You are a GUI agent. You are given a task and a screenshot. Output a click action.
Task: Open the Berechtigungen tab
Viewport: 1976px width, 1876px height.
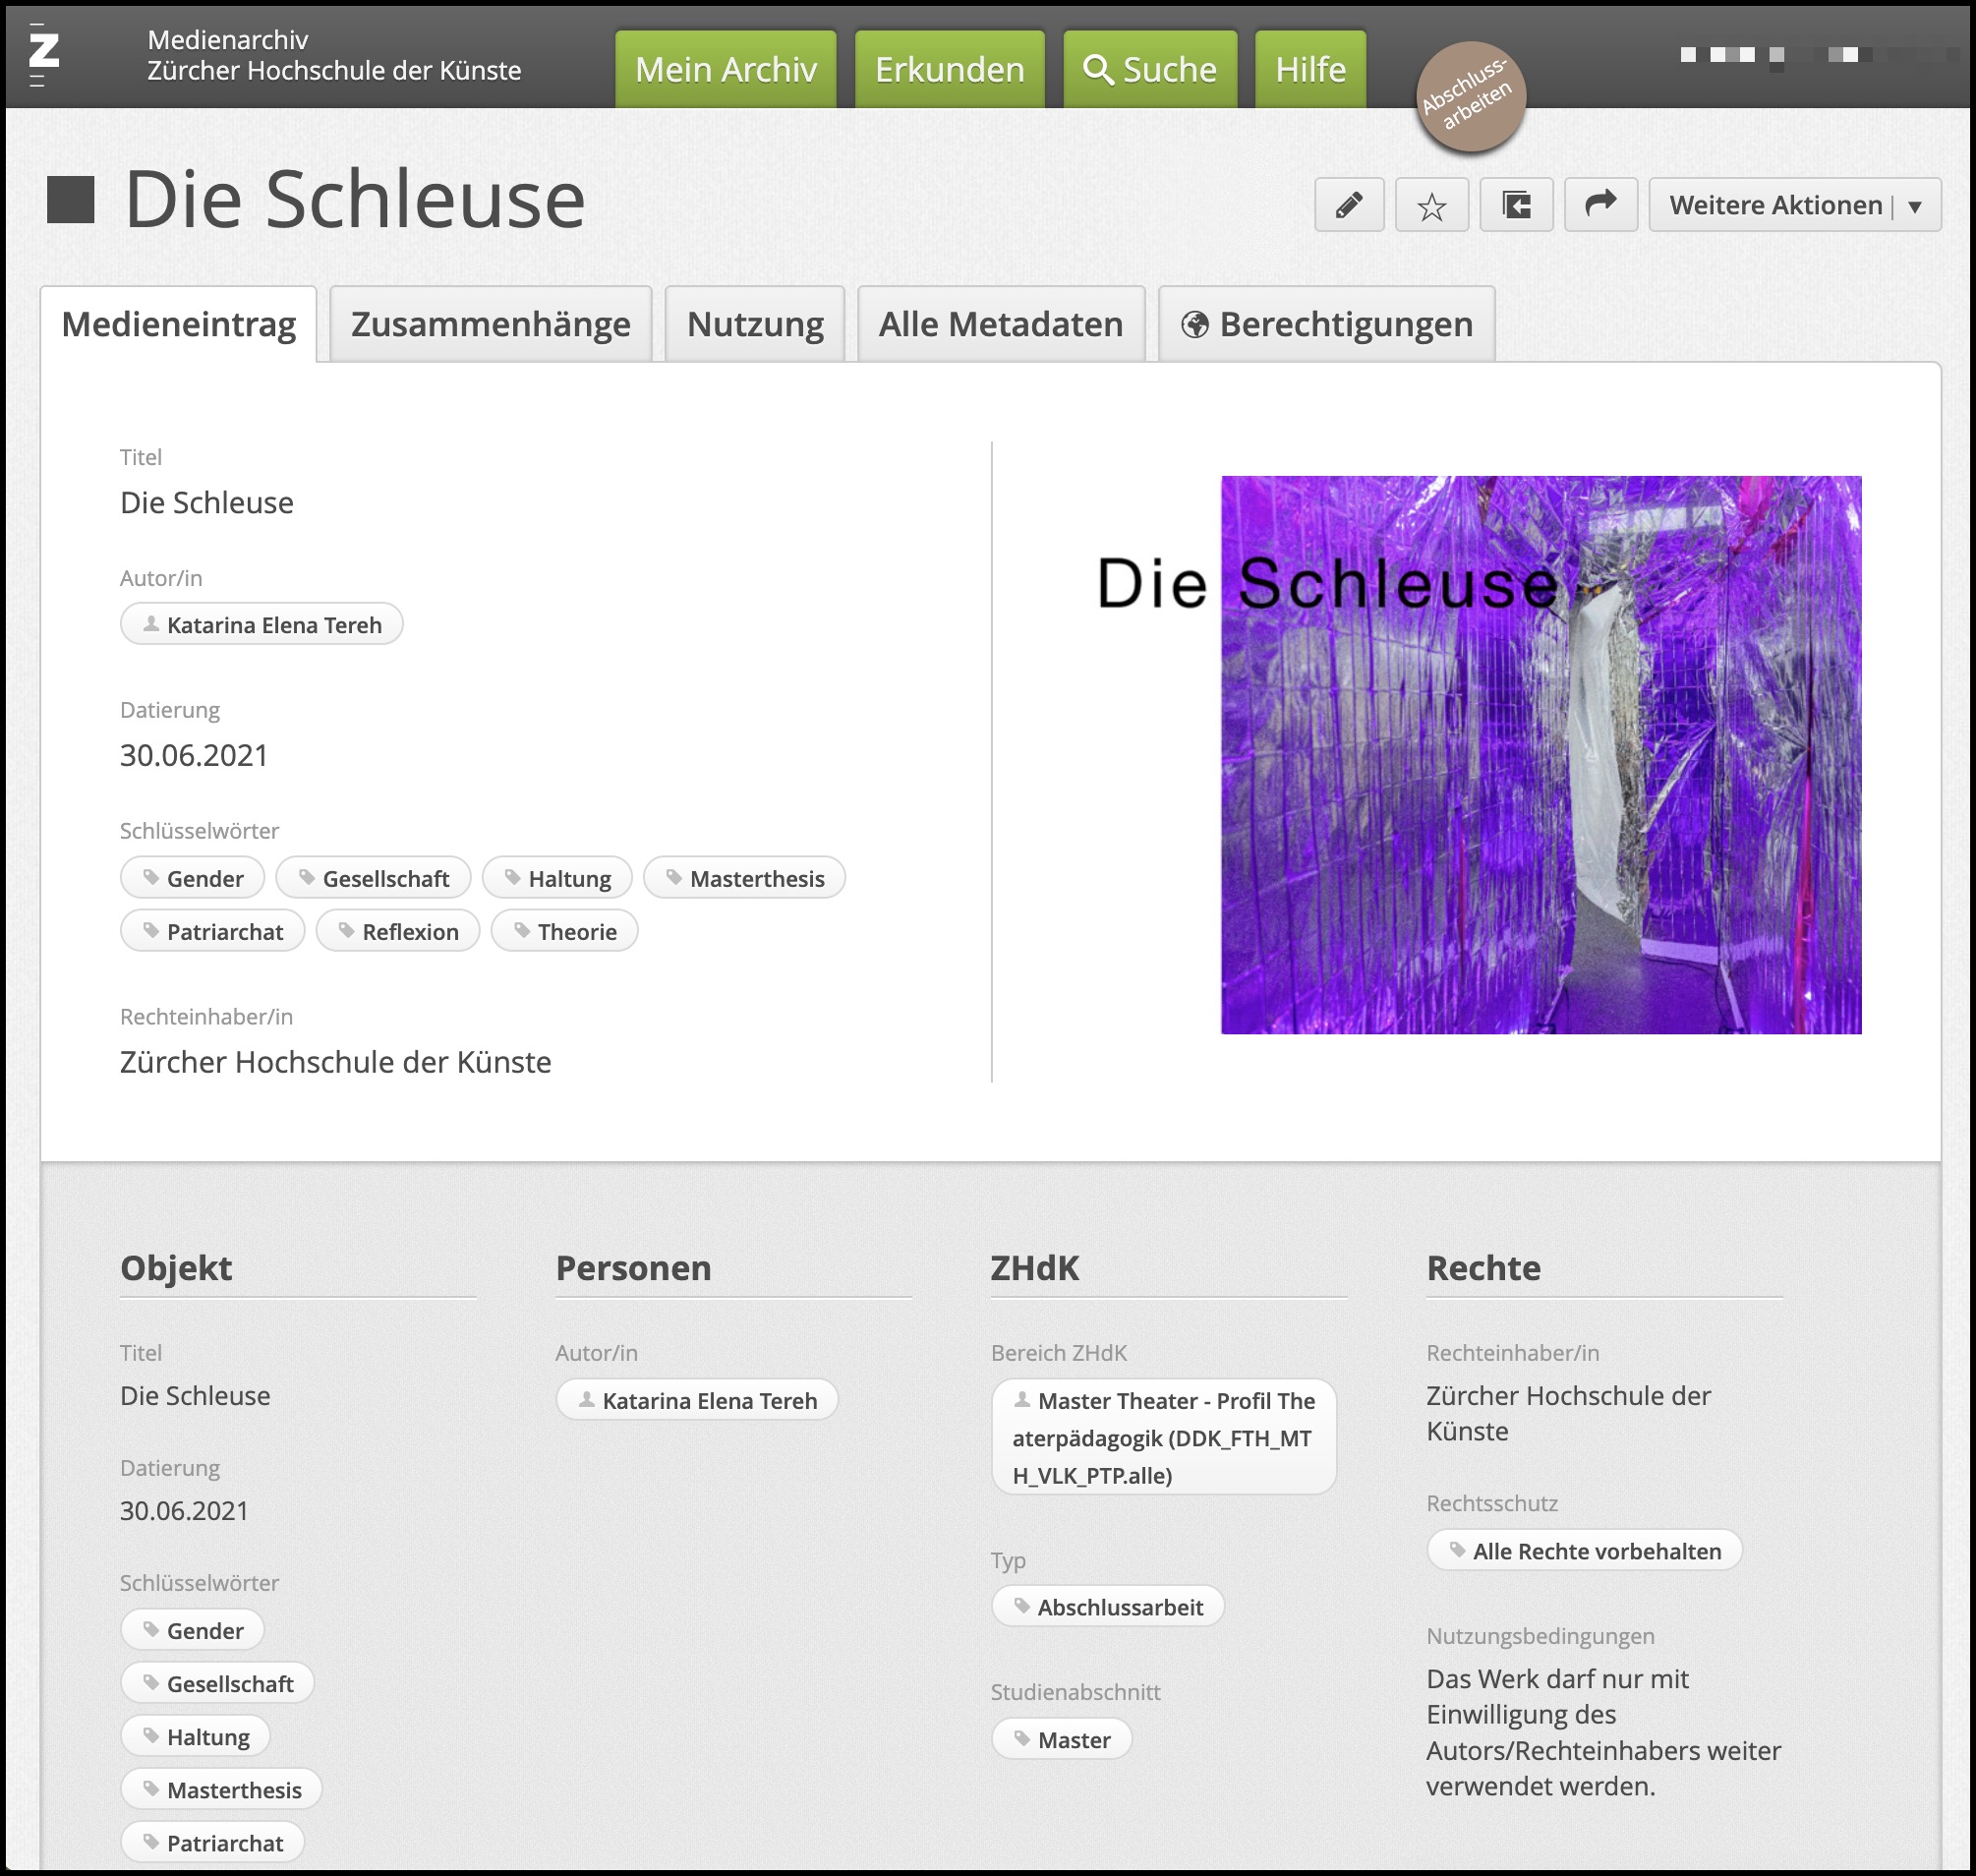1326,324
